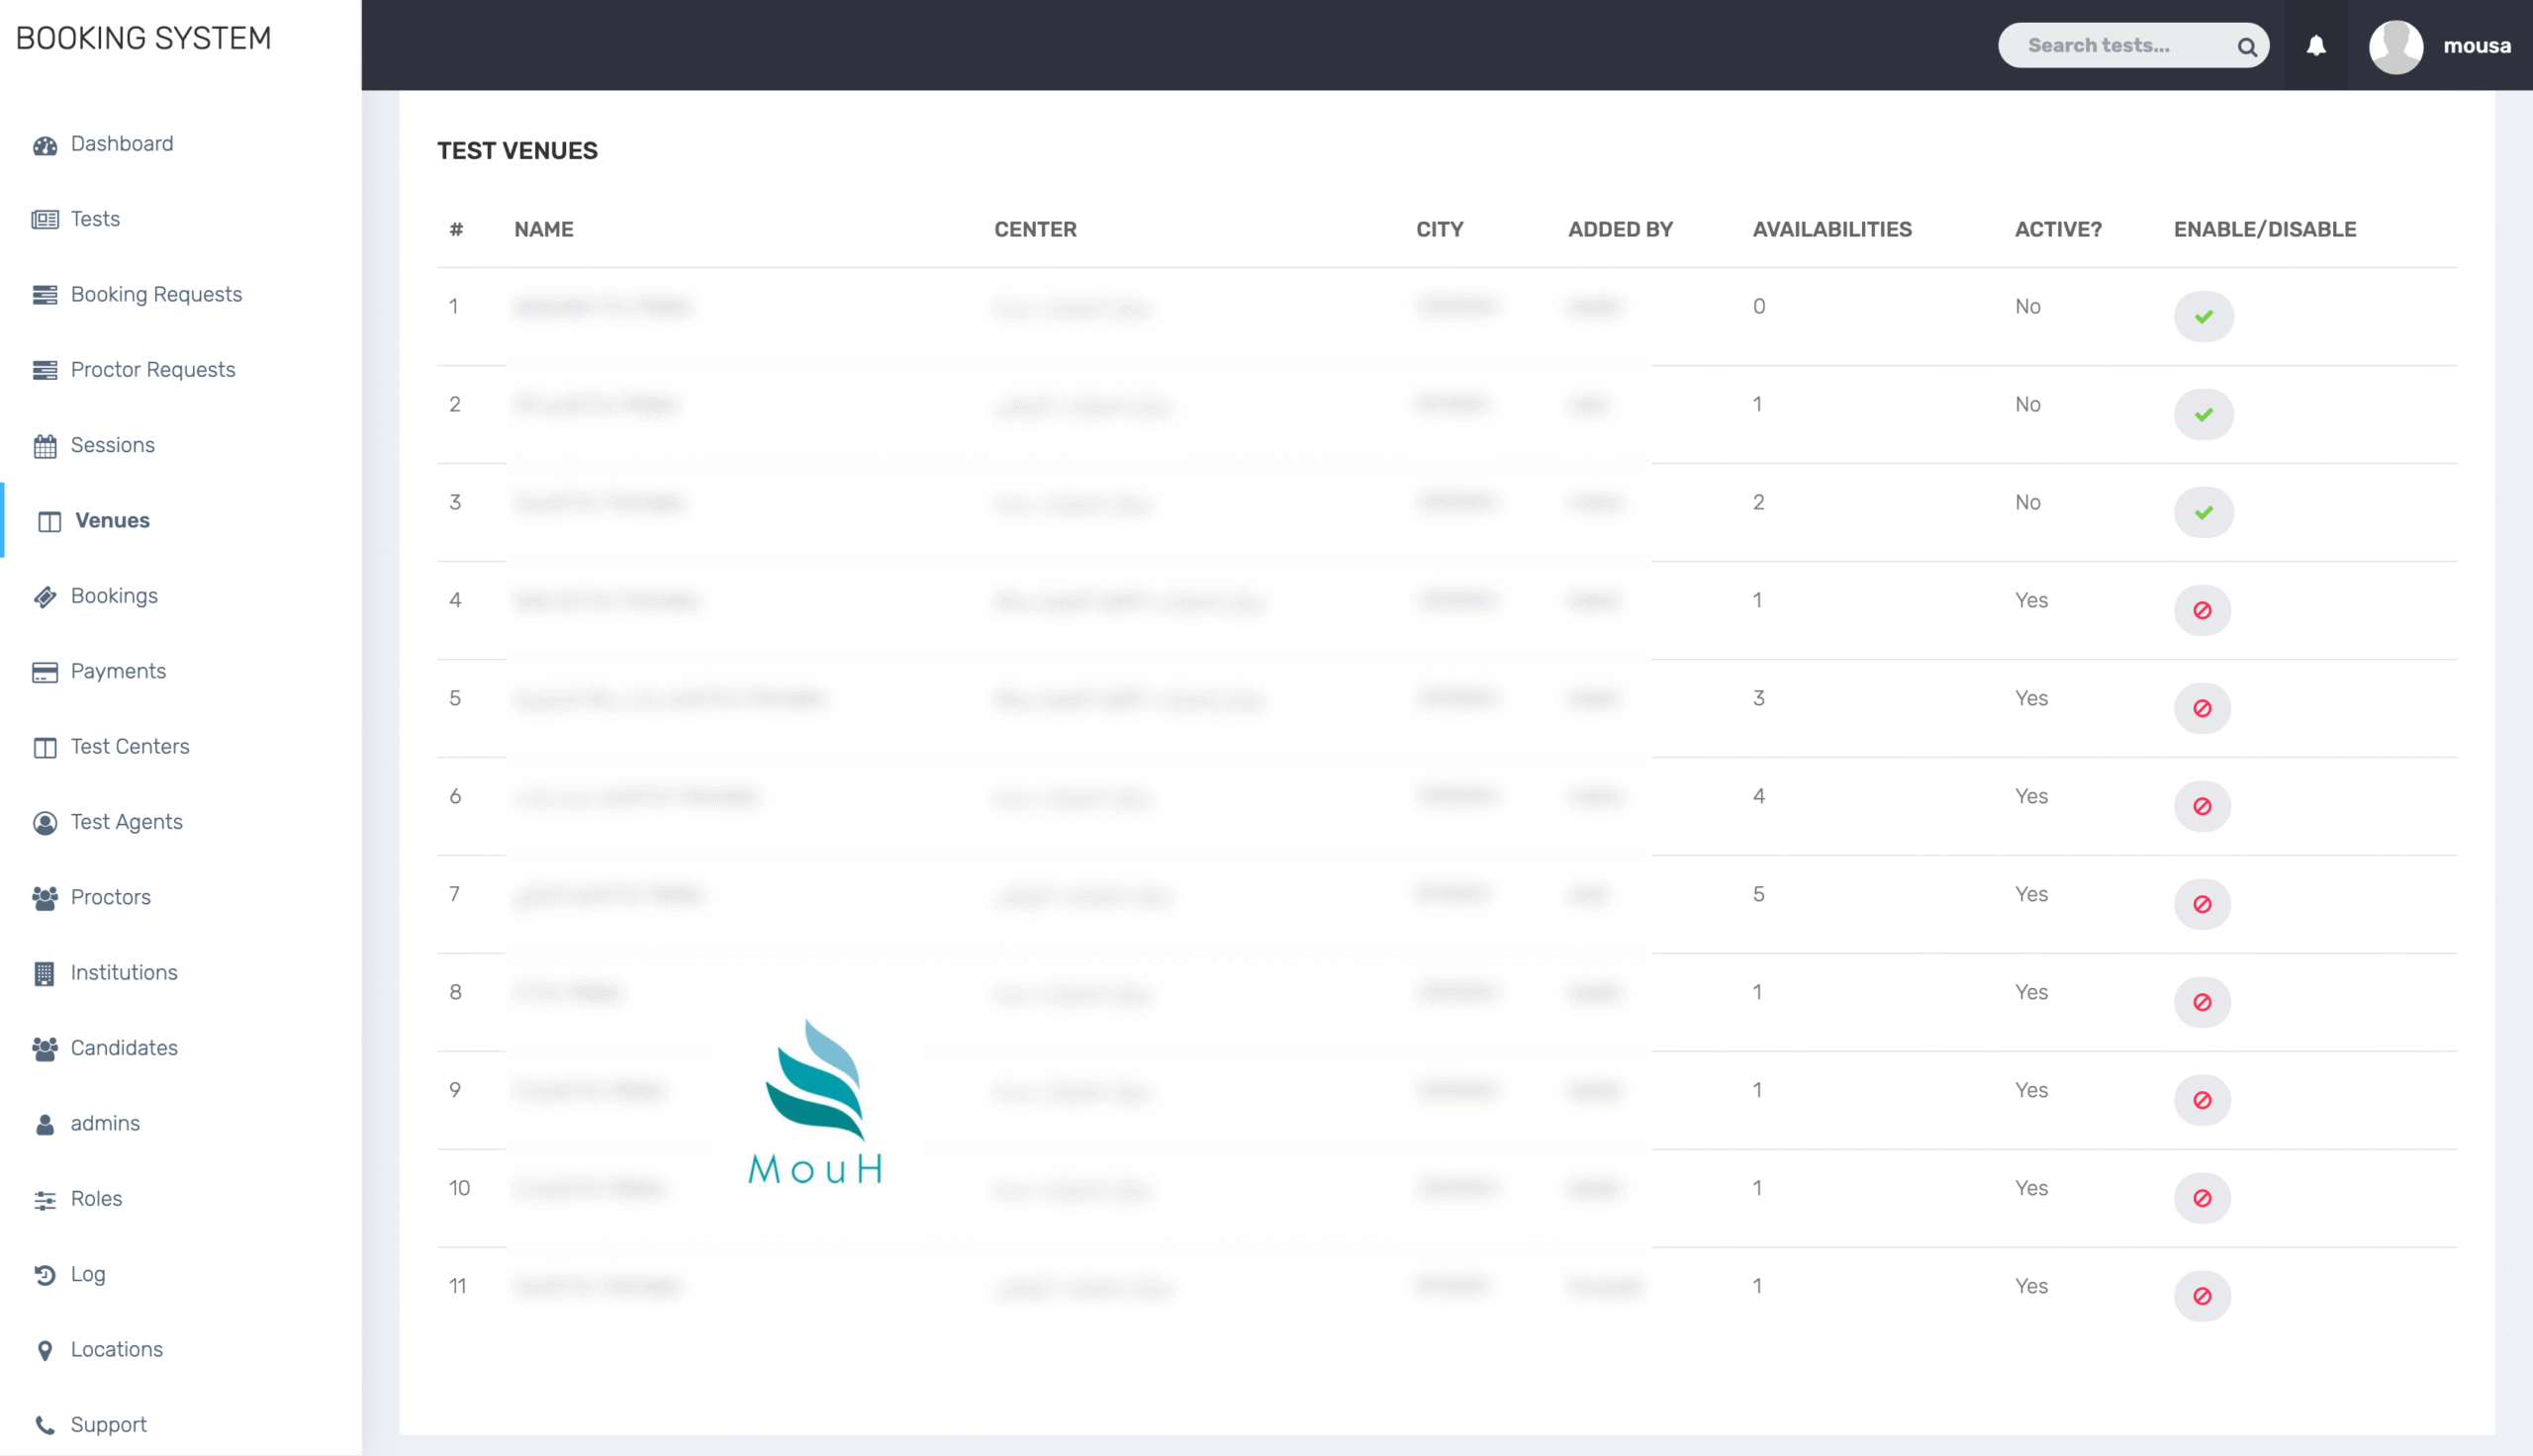Click the search magnifier icon

click(2246, 47)
